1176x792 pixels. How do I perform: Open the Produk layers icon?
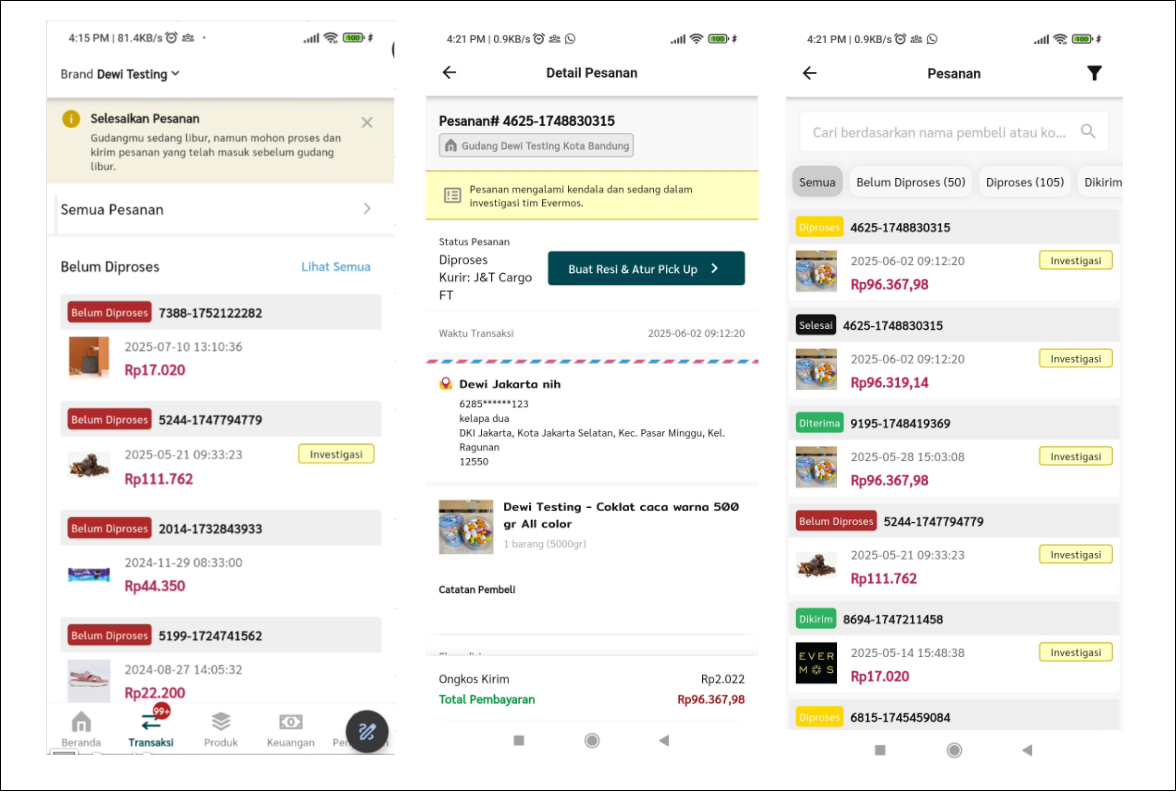point(220,722)
